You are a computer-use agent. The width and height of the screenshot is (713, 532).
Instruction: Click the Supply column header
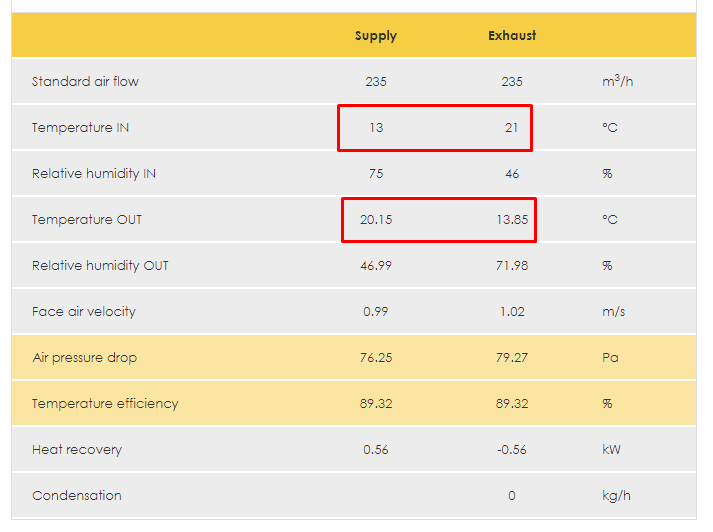(376, 36)
